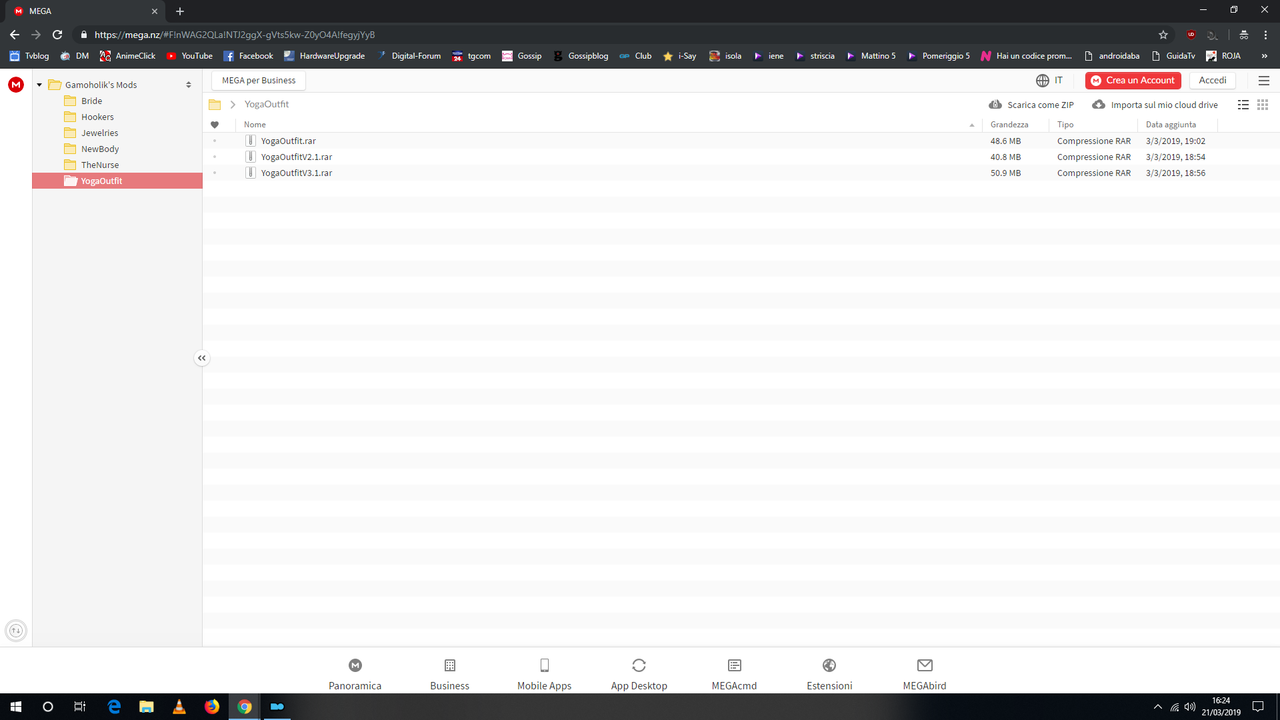This screenshot has width=1280, height=720.
Task: Open the hamburger main menu
Action: 1264,80
